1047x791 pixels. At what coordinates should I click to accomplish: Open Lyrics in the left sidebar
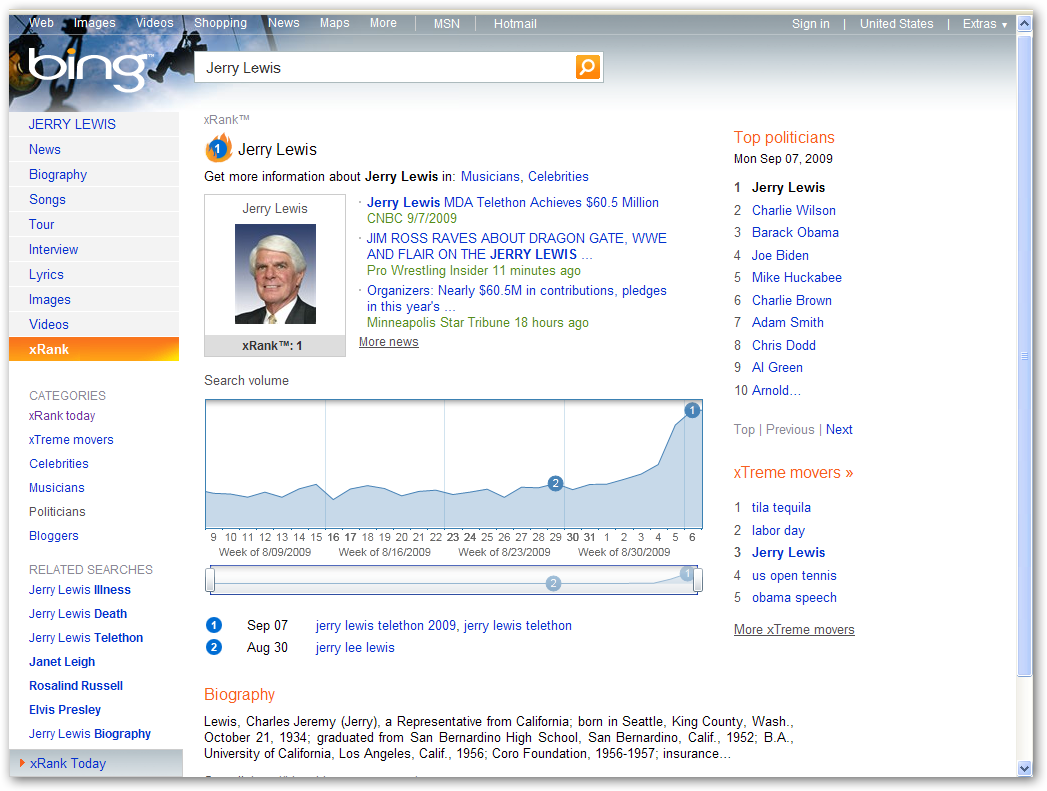(94, 274)
